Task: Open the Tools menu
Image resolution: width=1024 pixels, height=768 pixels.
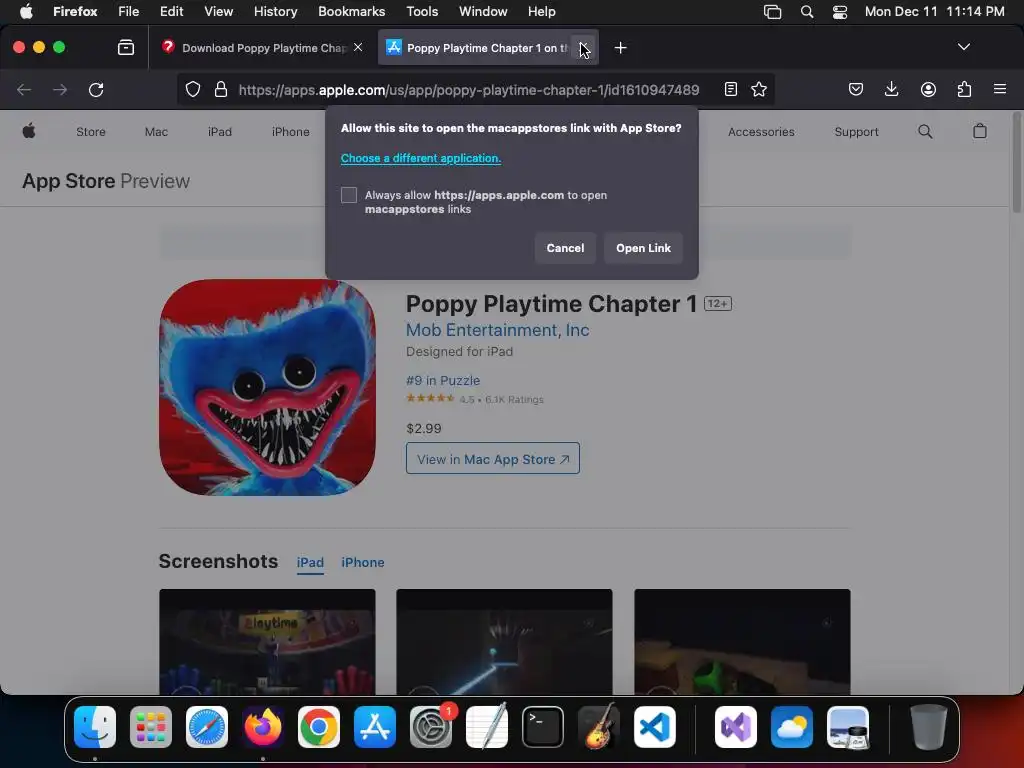Action: click(x=422, y=12)
